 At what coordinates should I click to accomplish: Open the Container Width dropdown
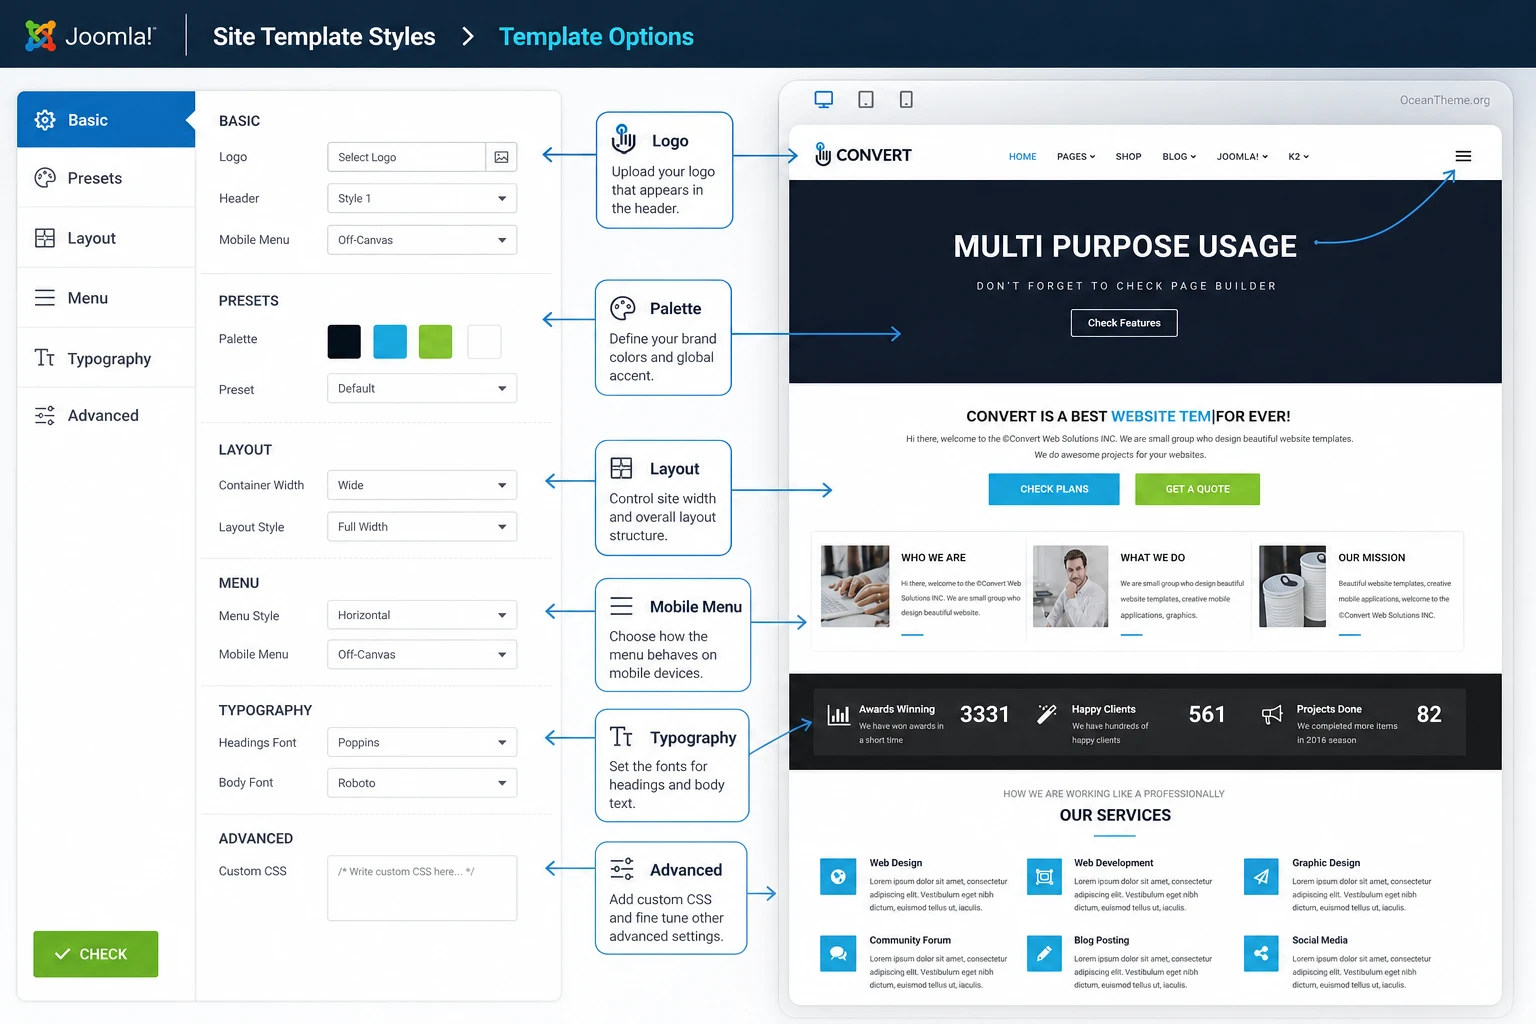tap(422, 485)
